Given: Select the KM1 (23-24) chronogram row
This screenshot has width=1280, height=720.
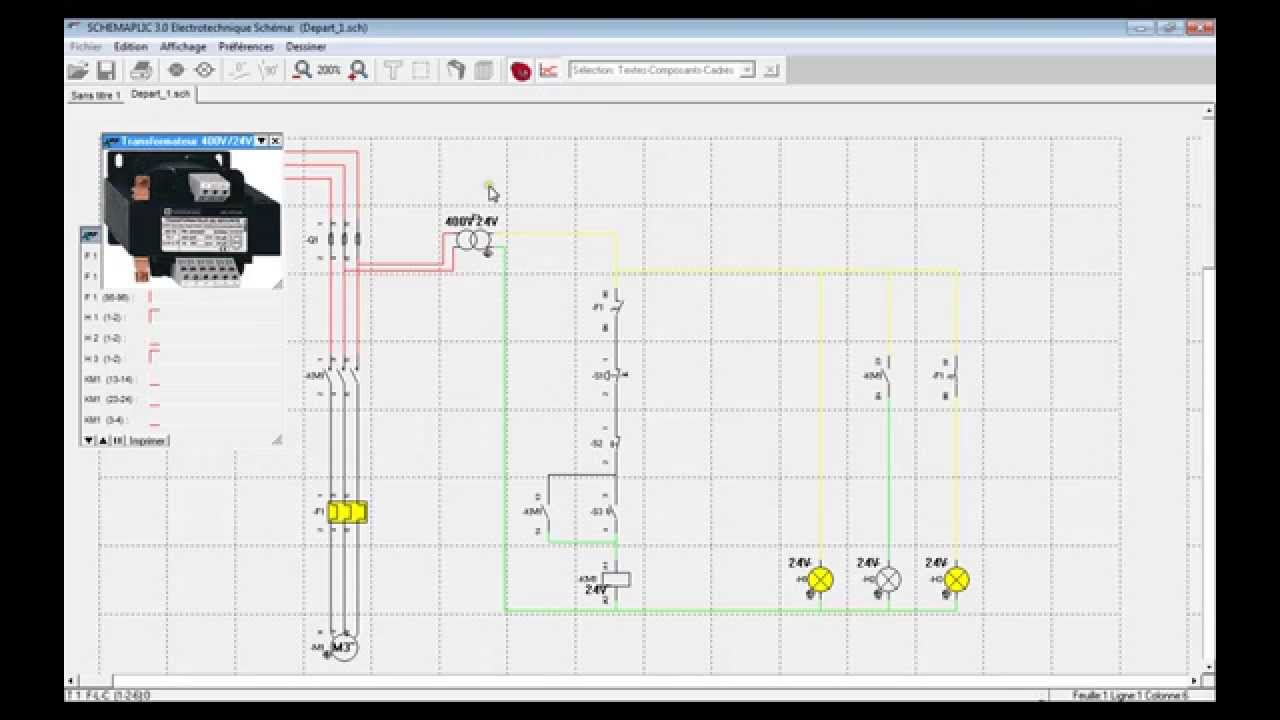Looking at the screenshot, I should tap(180, 399).
